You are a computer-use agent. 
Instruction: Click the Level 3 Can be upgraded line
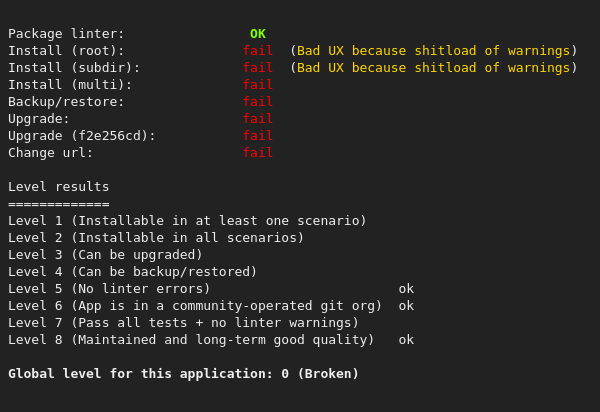pyautogui.click(x=105, y=255)
